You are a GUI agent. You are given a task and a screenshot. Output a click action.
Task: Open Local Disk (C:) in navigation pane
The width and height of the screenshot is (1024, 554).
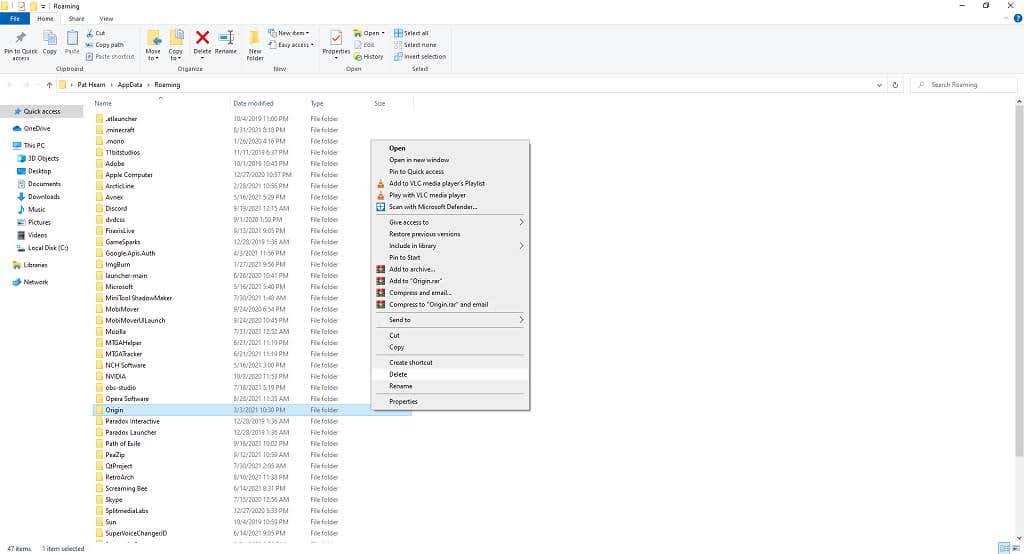tap(48, 248)
